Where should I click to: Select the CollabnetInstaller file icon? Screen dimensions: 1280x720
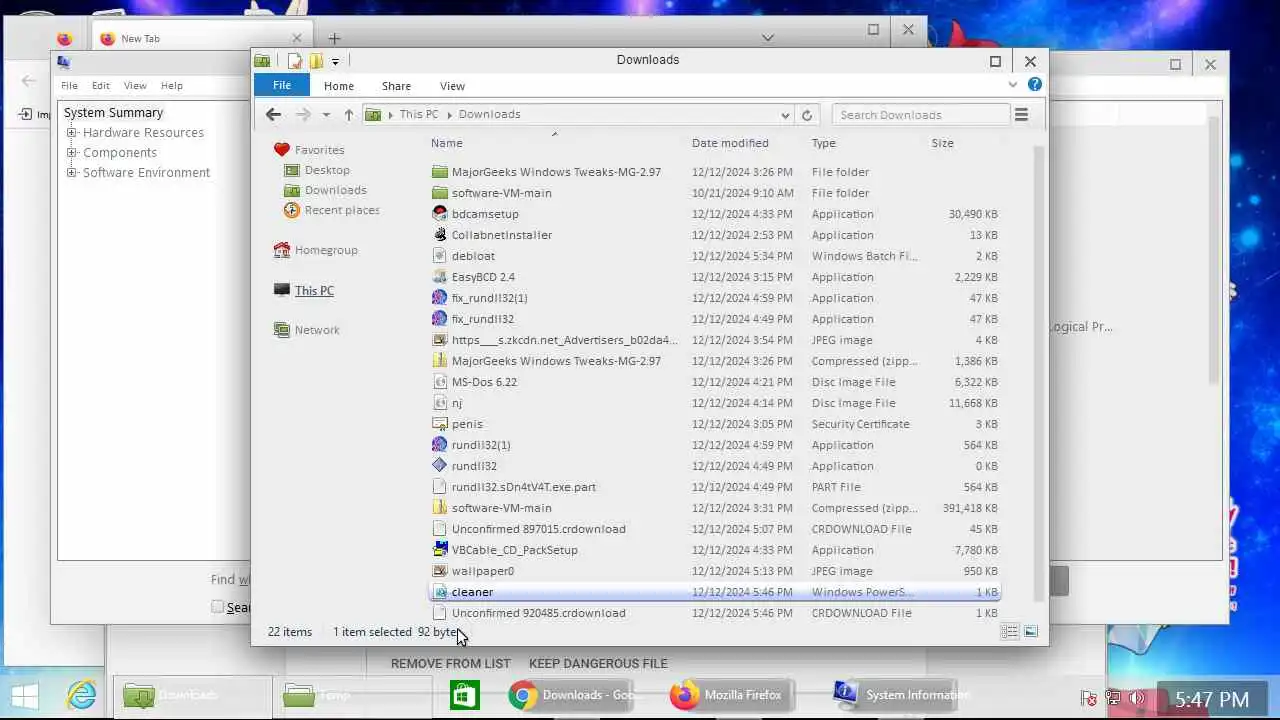(x=439, y=235)
